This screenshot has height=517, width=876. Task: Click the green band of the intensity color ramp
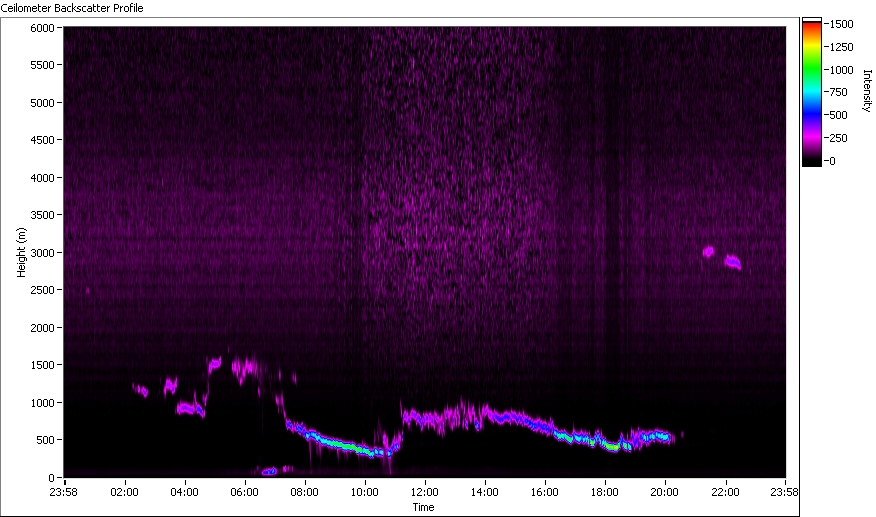pyautogui.click(x=812, y=70)
